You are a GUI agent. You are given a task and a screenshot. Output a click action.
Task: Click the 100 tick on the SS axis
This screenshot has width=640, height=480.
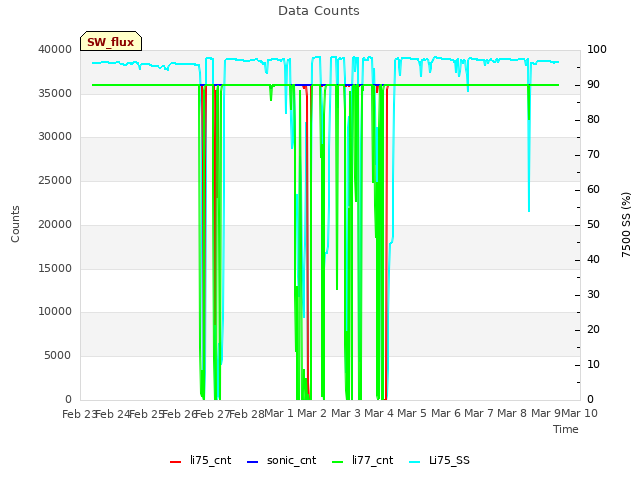pyautogui.click(x=597, y=49)
